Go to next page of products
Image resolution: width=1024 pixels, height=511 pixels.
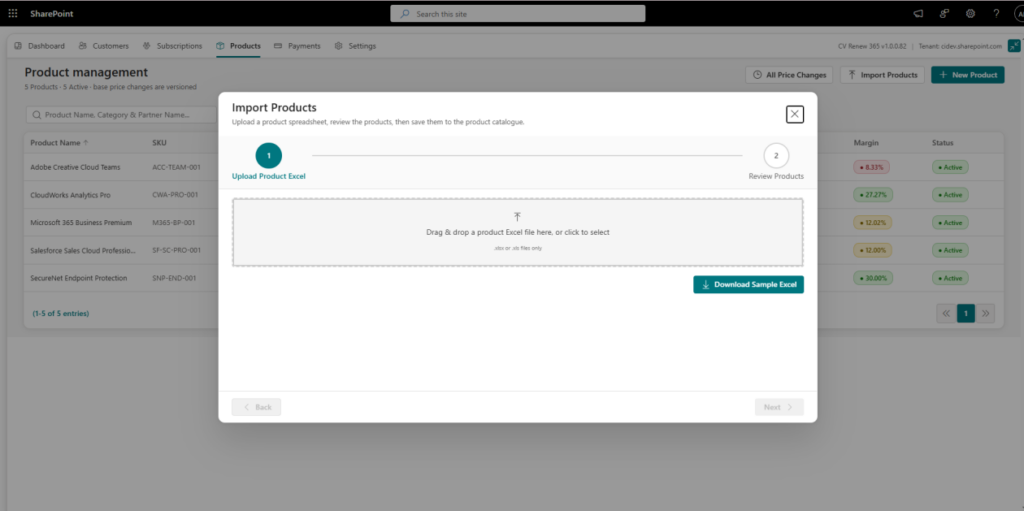tap(985, 313)
